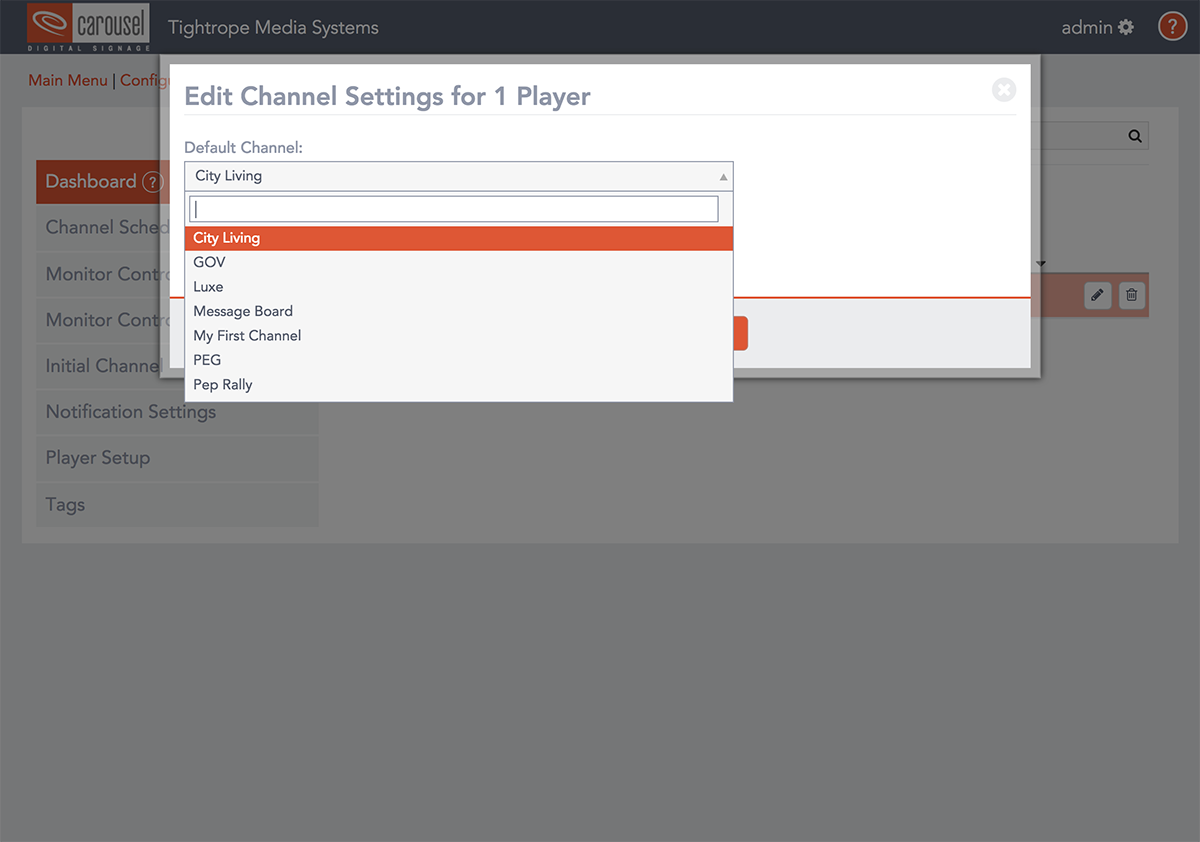Click the Dashboard help circle icon

pos(152,182)
